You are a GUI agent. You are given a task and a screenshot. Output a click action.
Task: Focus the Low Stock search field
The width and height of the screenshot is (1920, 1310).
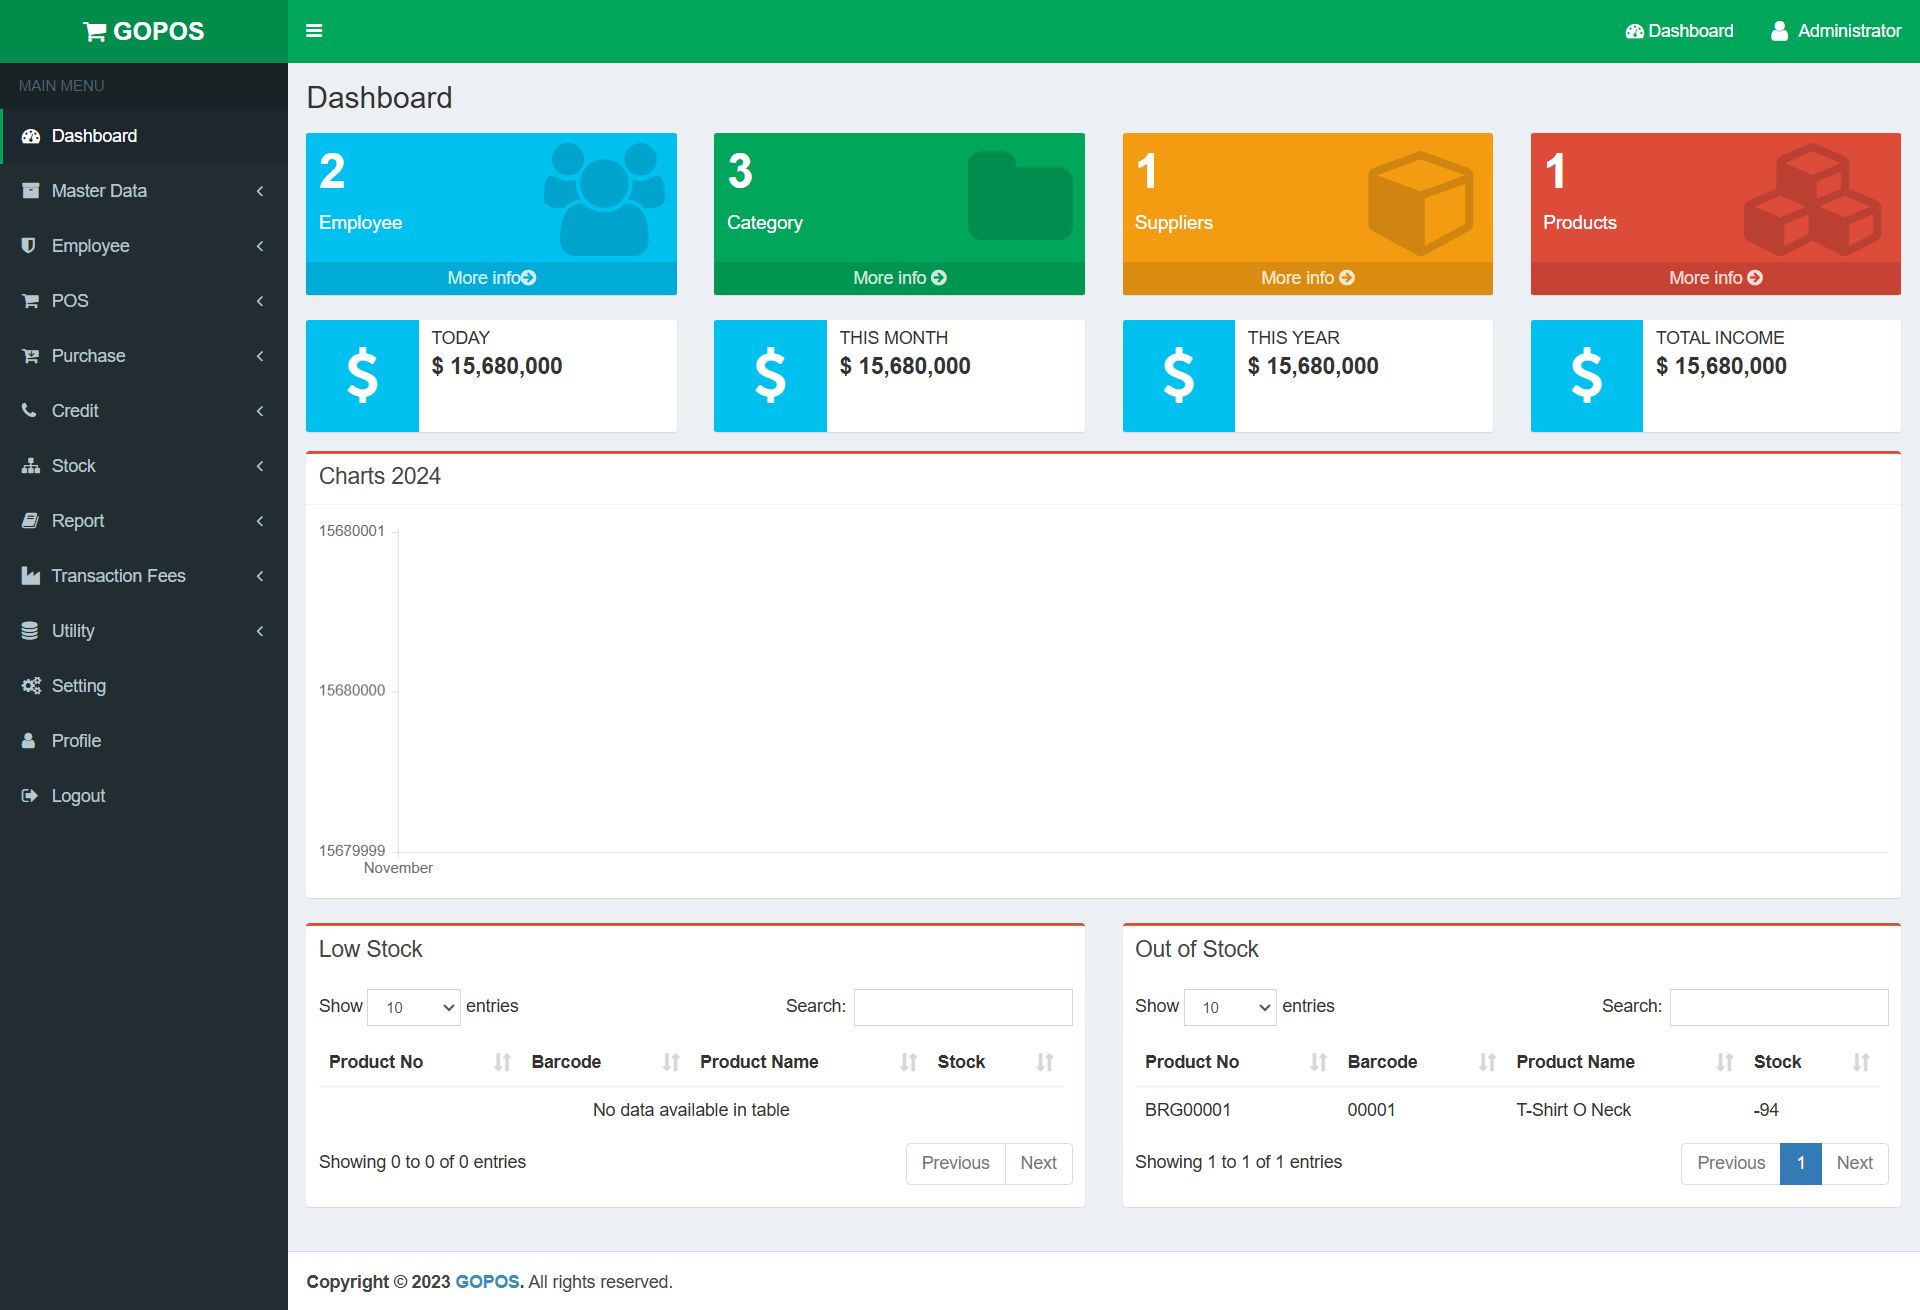[962, 1007]
